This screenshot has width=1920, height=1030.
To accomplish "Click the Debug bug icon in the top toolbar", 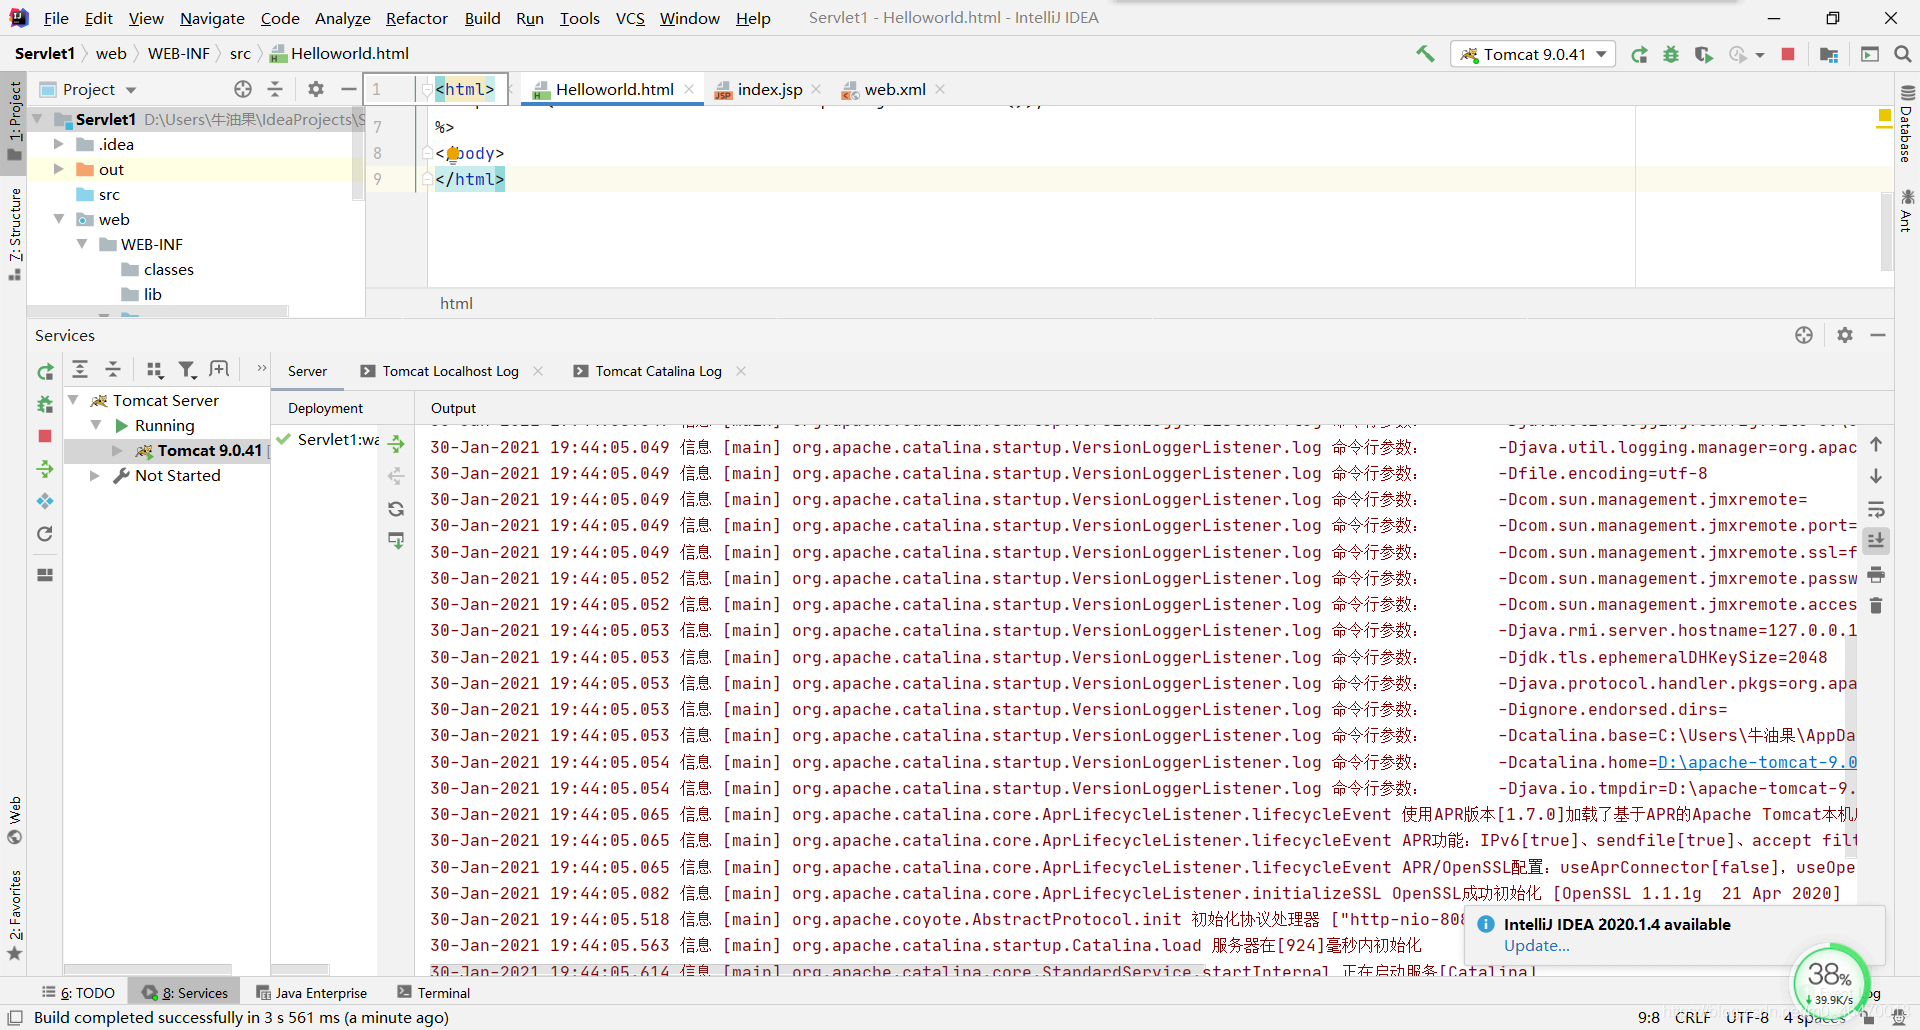I will click(1671, 54).
